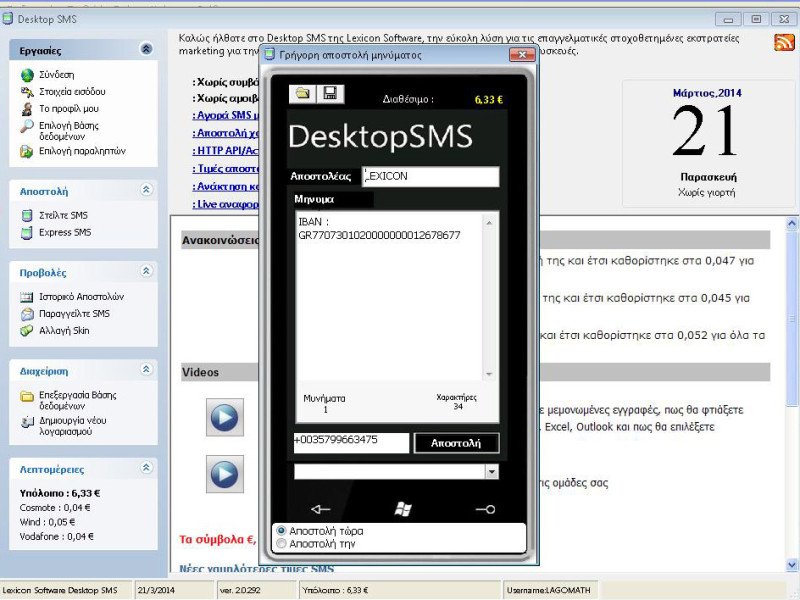Close the Γρήγορη αποστολή μηνύματος dialog
Image resolution: width=800 pixels, height=600 pixels.
coord(521,55)
